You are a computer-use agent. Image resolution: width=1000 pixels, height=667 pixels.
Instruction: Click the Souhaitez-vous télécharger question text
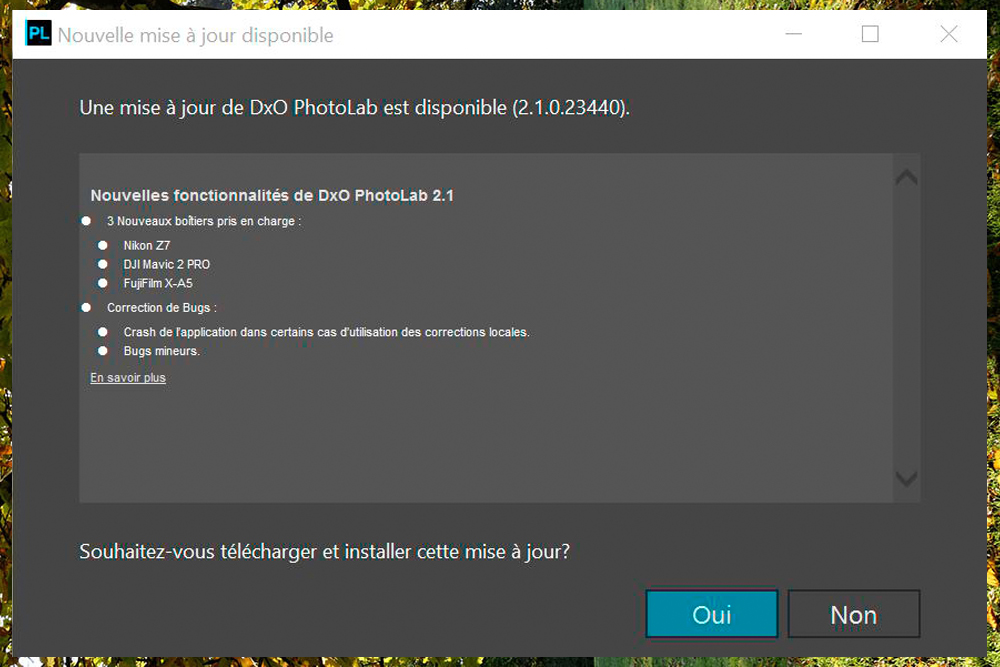324,552
